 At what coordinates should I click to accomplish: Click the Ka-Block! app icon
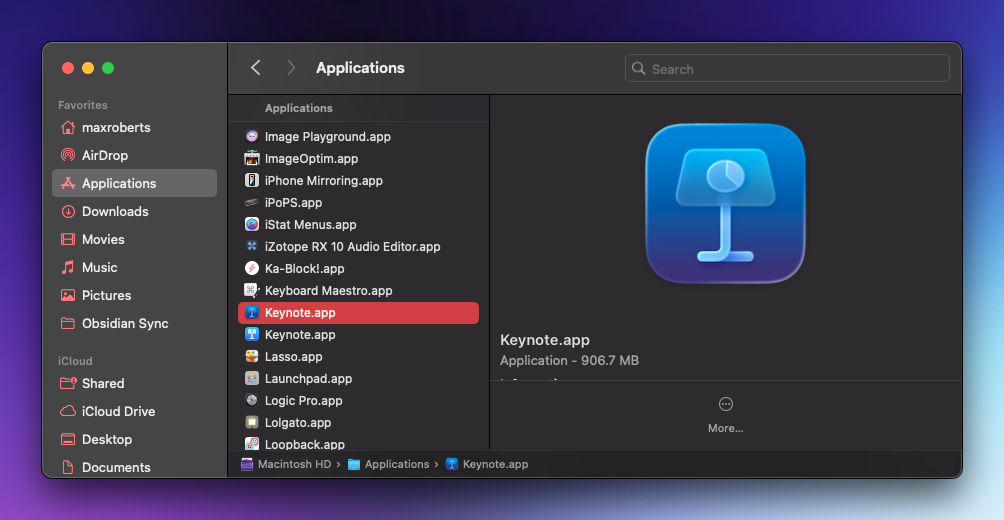(x=252, y=268)
